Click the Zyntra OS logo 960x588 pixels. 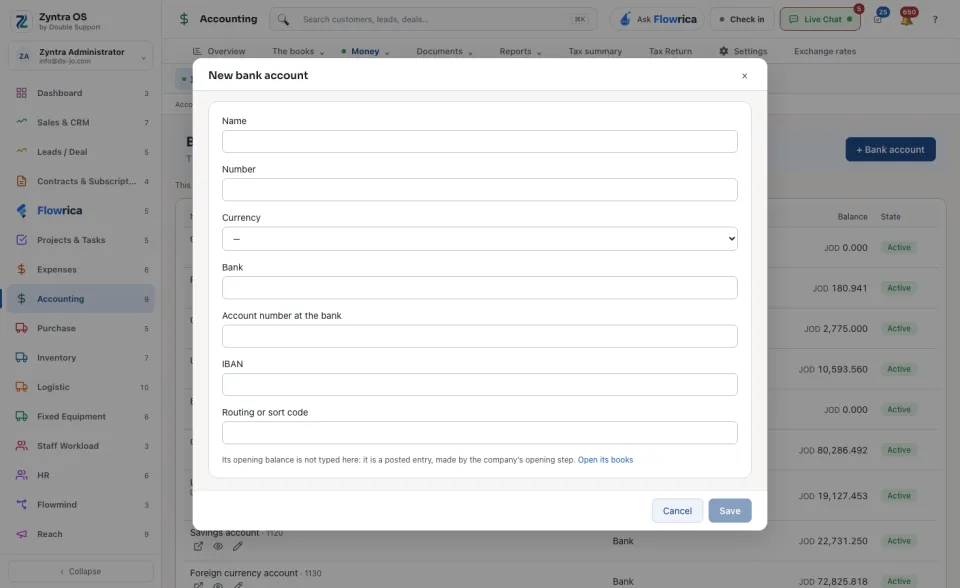tap(21, 21)
